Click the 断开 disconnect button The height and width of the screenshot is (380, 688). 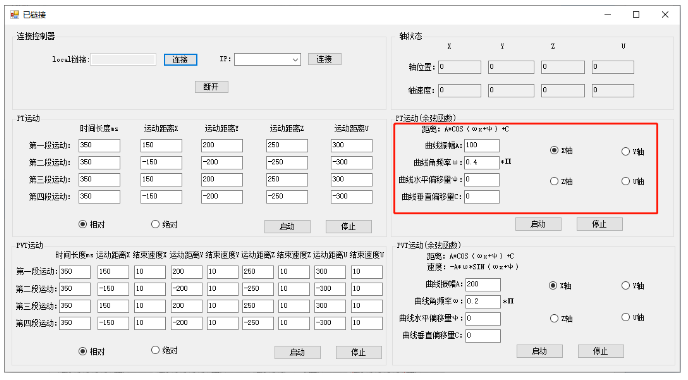tap(211, 86)
